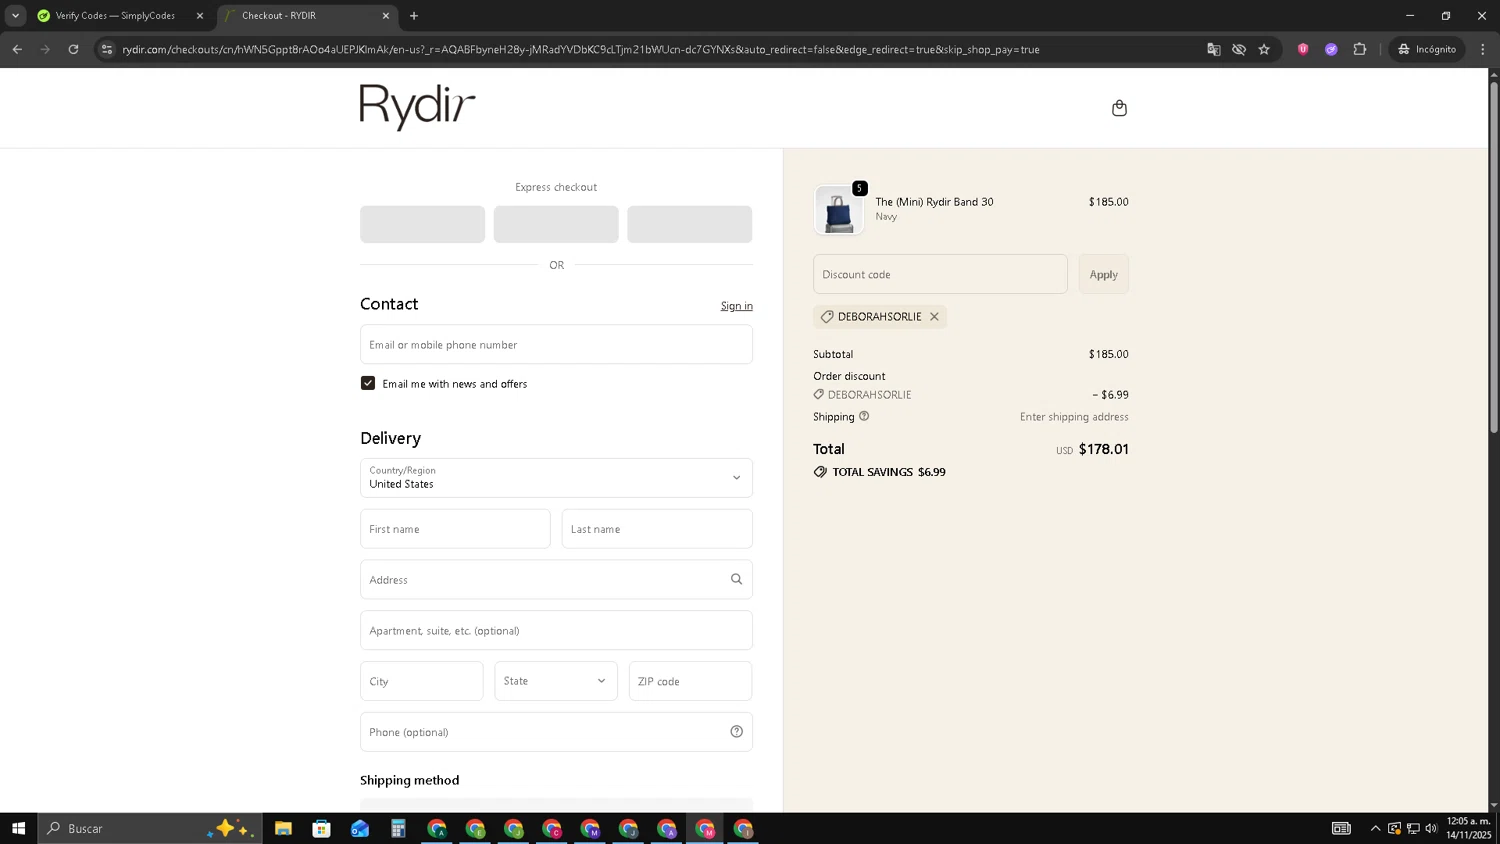Open a new browser tab
The height and width of the screenshot is (844, 1500).
click(414, 16)
